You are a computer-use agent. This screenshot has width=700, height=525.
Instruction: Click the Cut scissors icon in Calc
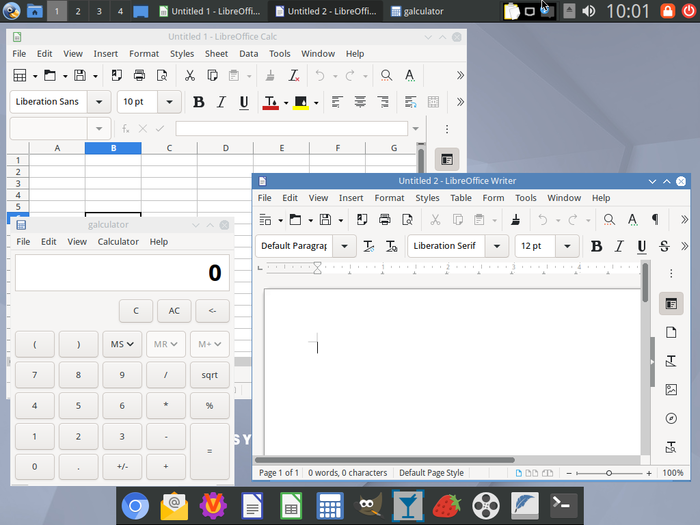coord(189,75)
